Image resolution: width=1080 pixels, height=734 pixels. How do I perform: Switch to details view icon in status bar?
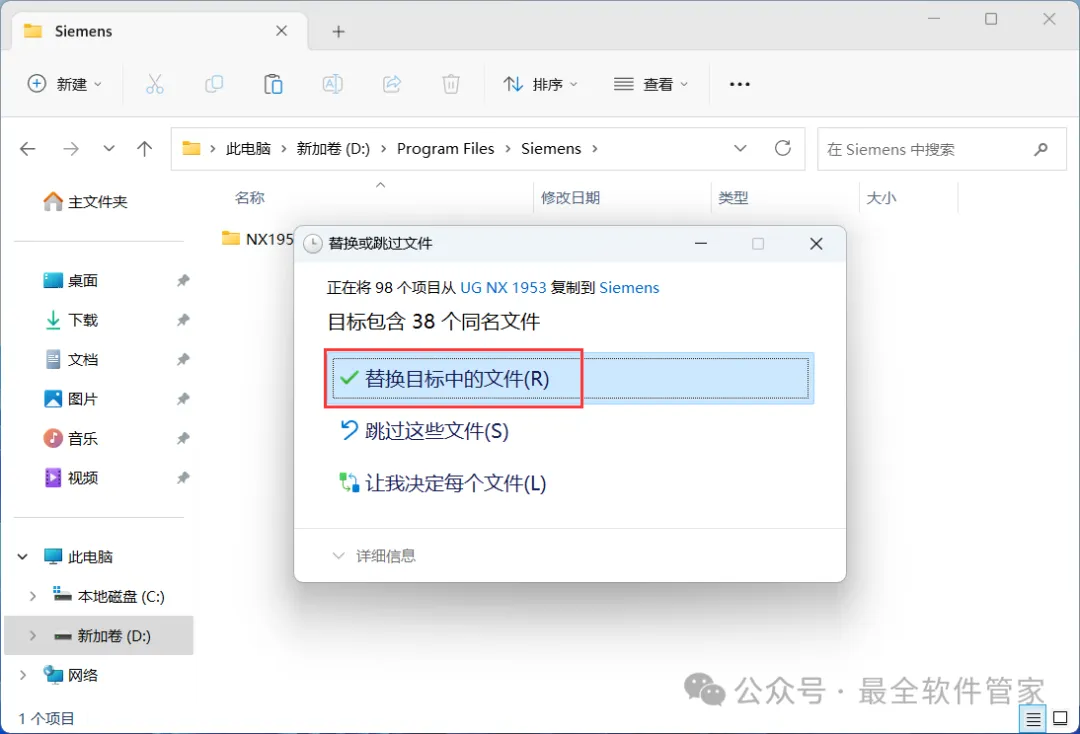coord(1032,720)
